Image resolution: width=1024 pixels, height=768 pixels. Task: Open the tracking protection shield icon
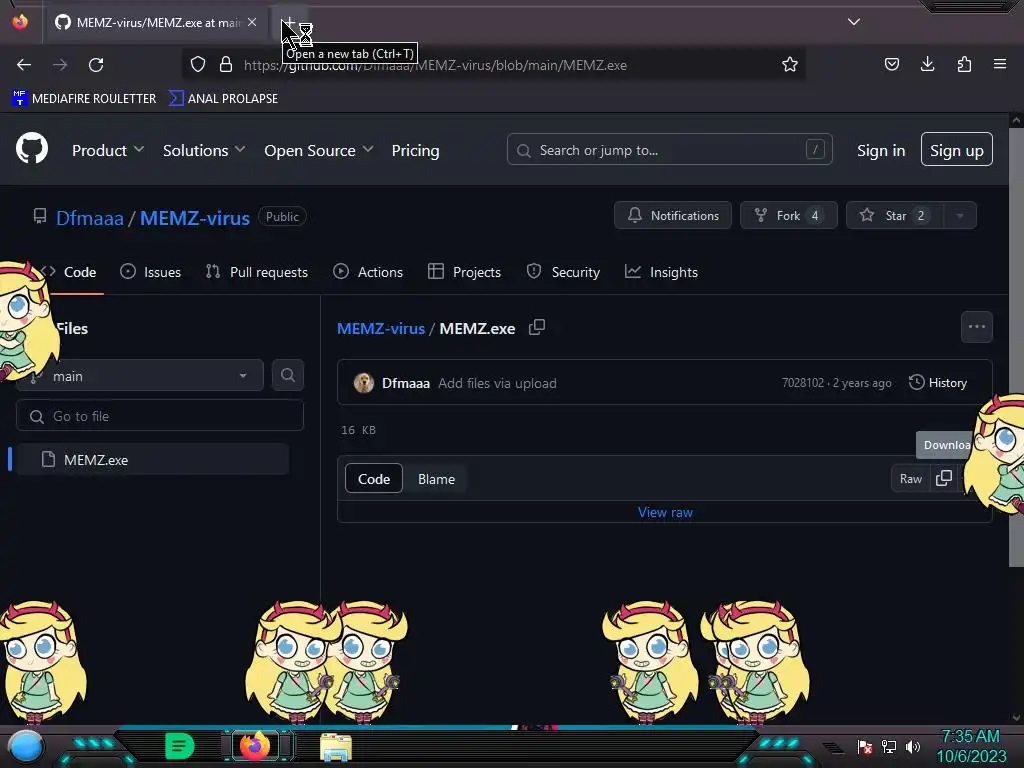point(198,65)
